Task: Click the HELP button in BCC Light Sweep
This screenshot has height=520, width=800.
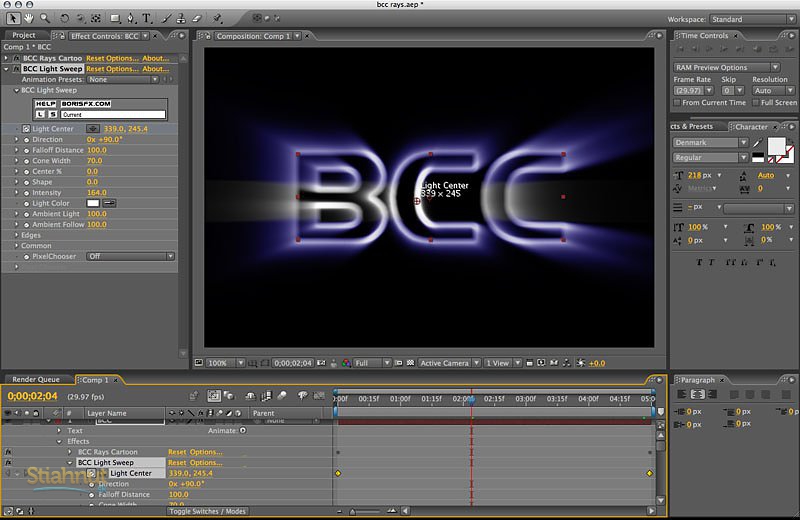Action: click(x=45, y=104)
